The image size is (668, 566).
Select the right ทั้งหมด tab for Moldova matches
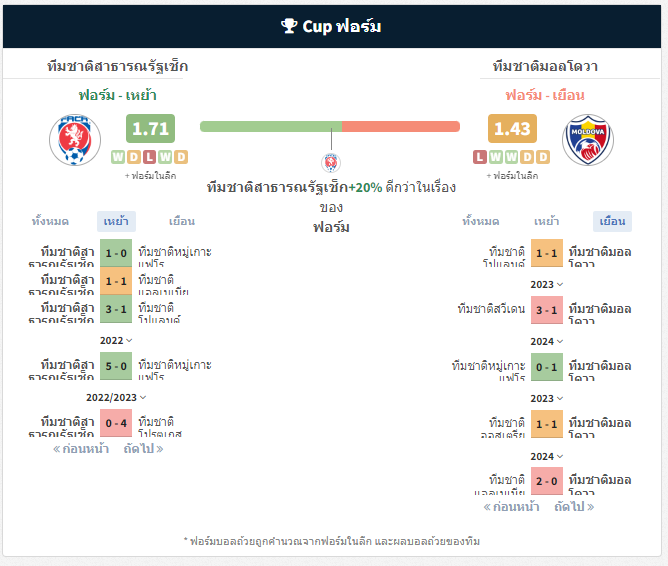tap(481, 221)
